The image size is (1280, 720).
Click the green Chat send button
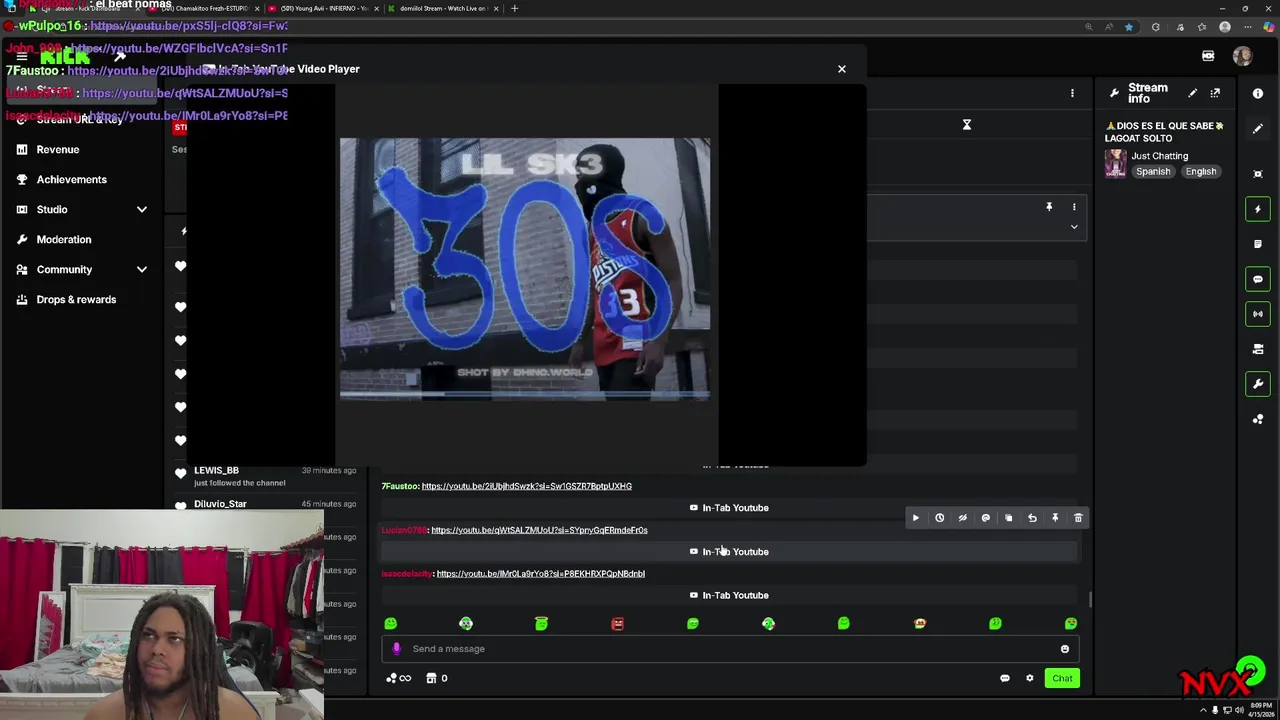(1062, 678)
